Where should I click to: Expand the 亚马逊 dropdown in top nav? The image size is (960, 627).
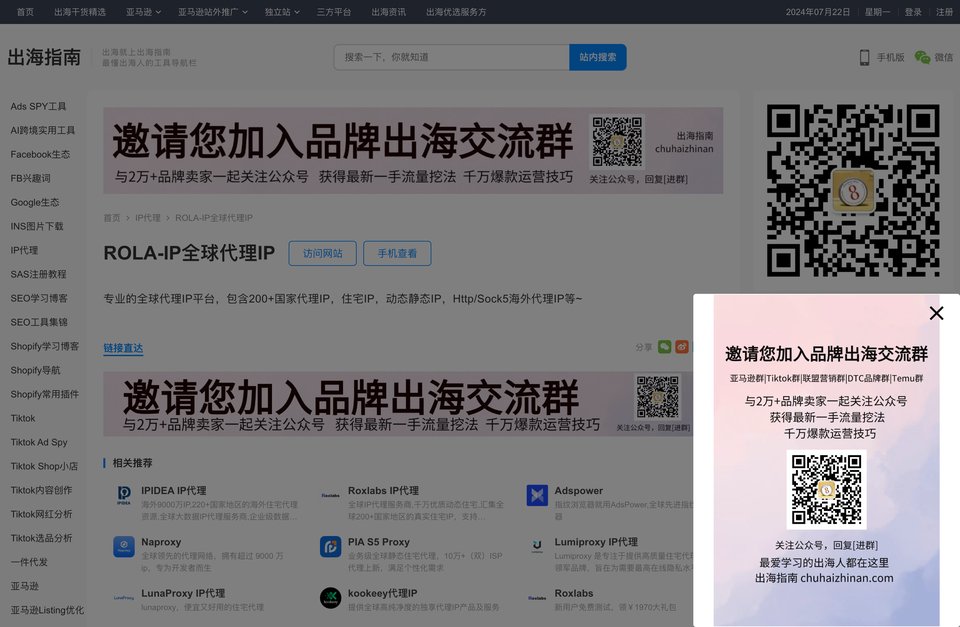(x=143, y=12)
